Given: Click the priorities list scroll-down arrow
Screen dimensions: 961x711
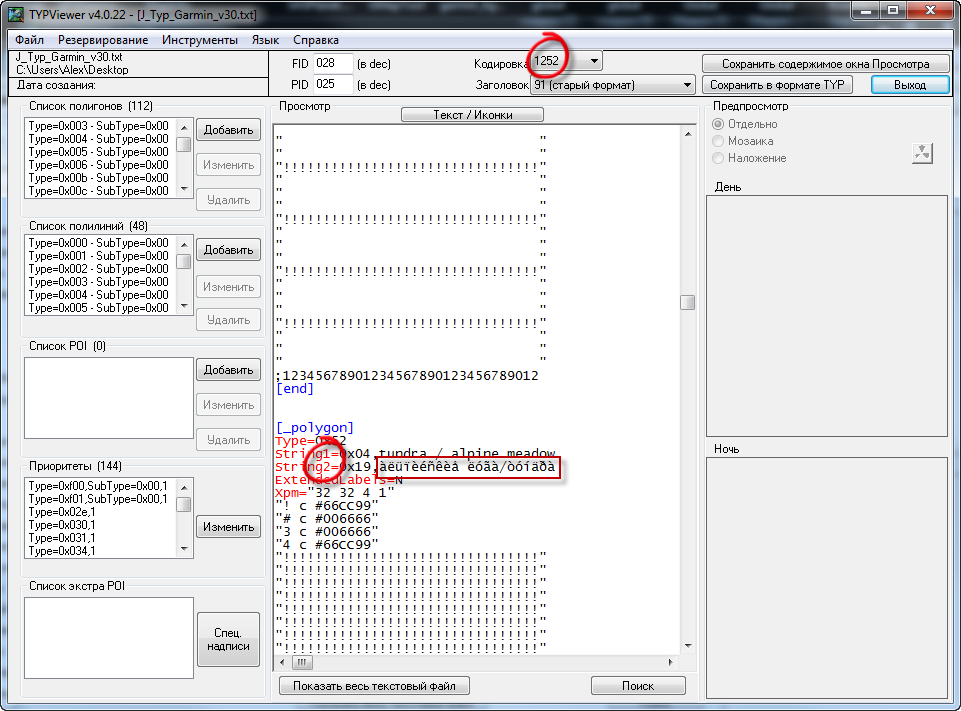Looking at the screenshot, I should pos(184,548).
